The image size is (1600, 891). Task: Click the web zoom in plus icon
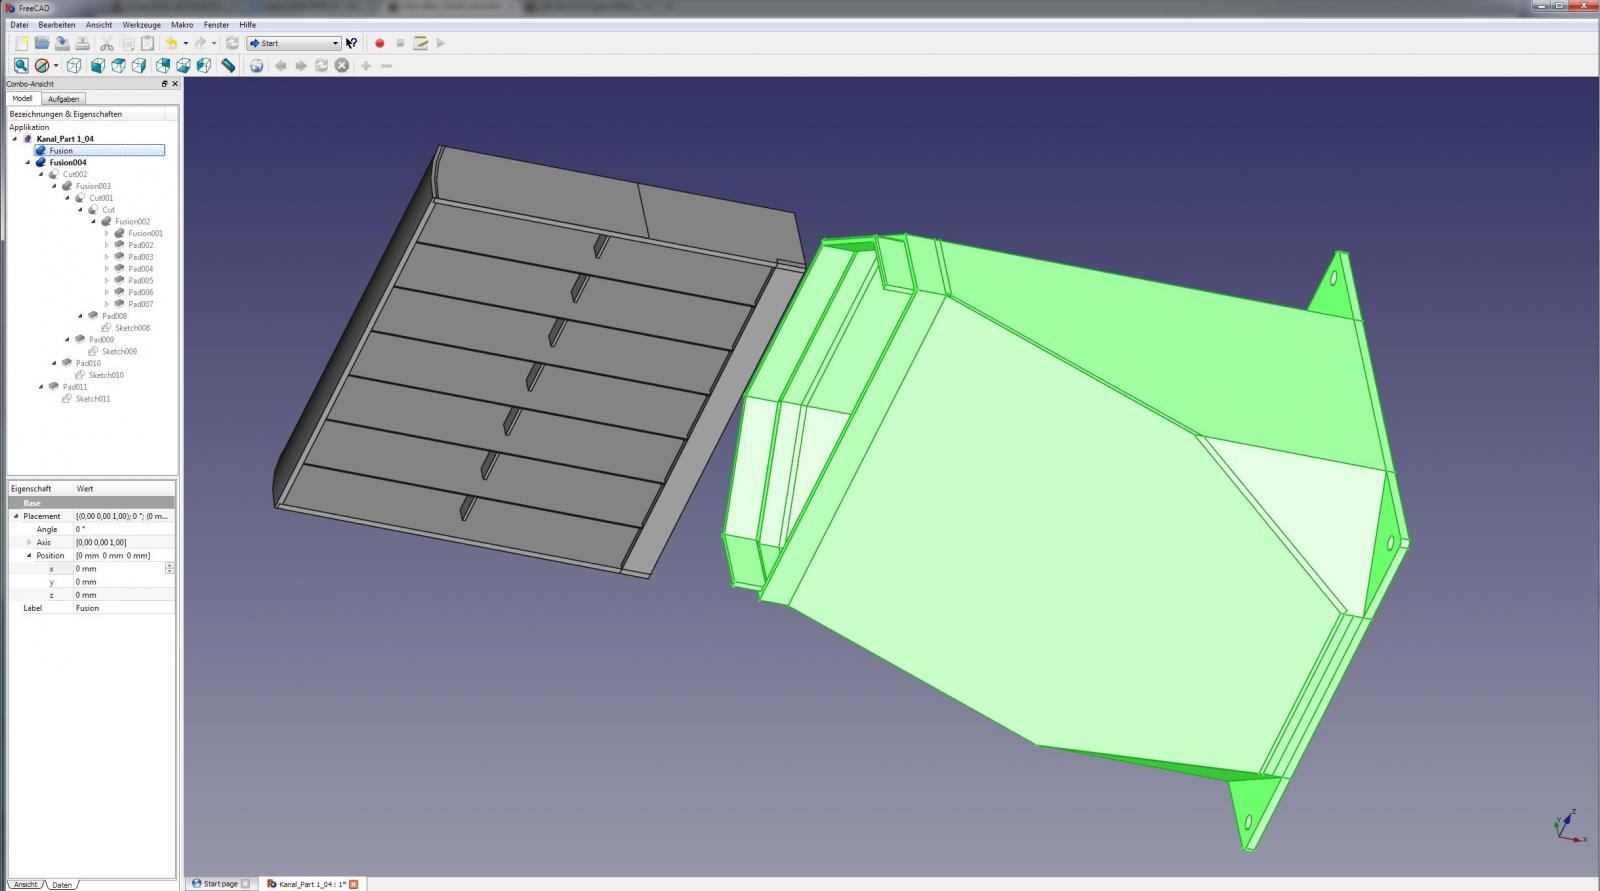366,65
